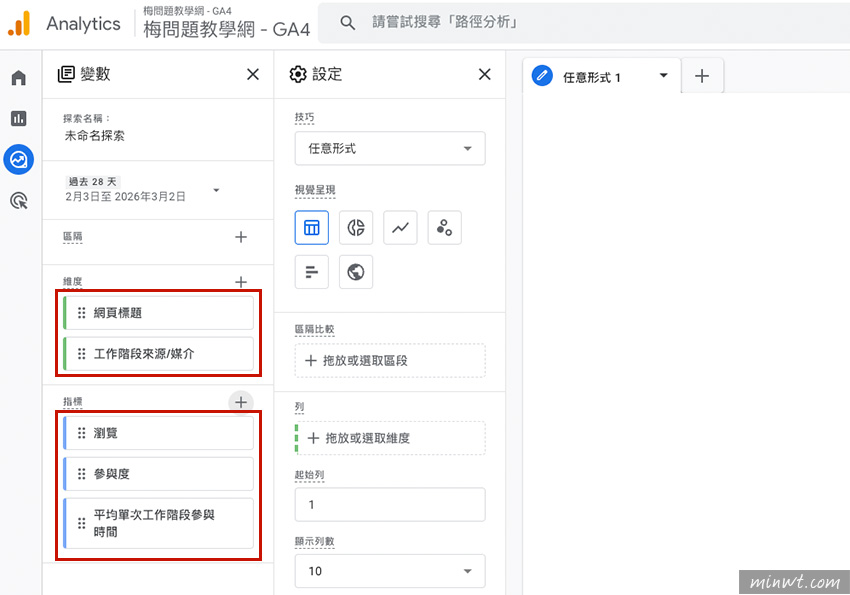Click the pencil edit icon on the tab
Screen dimensions: 850x595
541,75
